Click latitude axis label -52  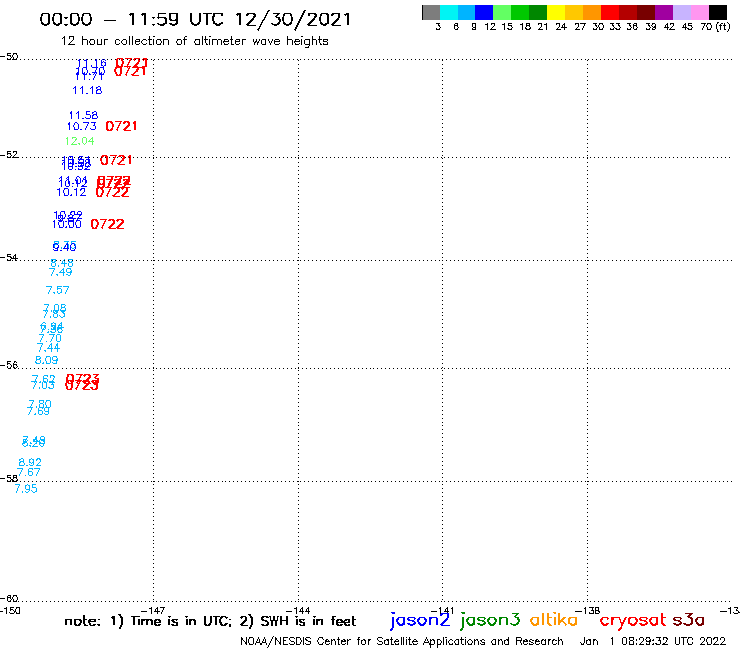(9, 154)
